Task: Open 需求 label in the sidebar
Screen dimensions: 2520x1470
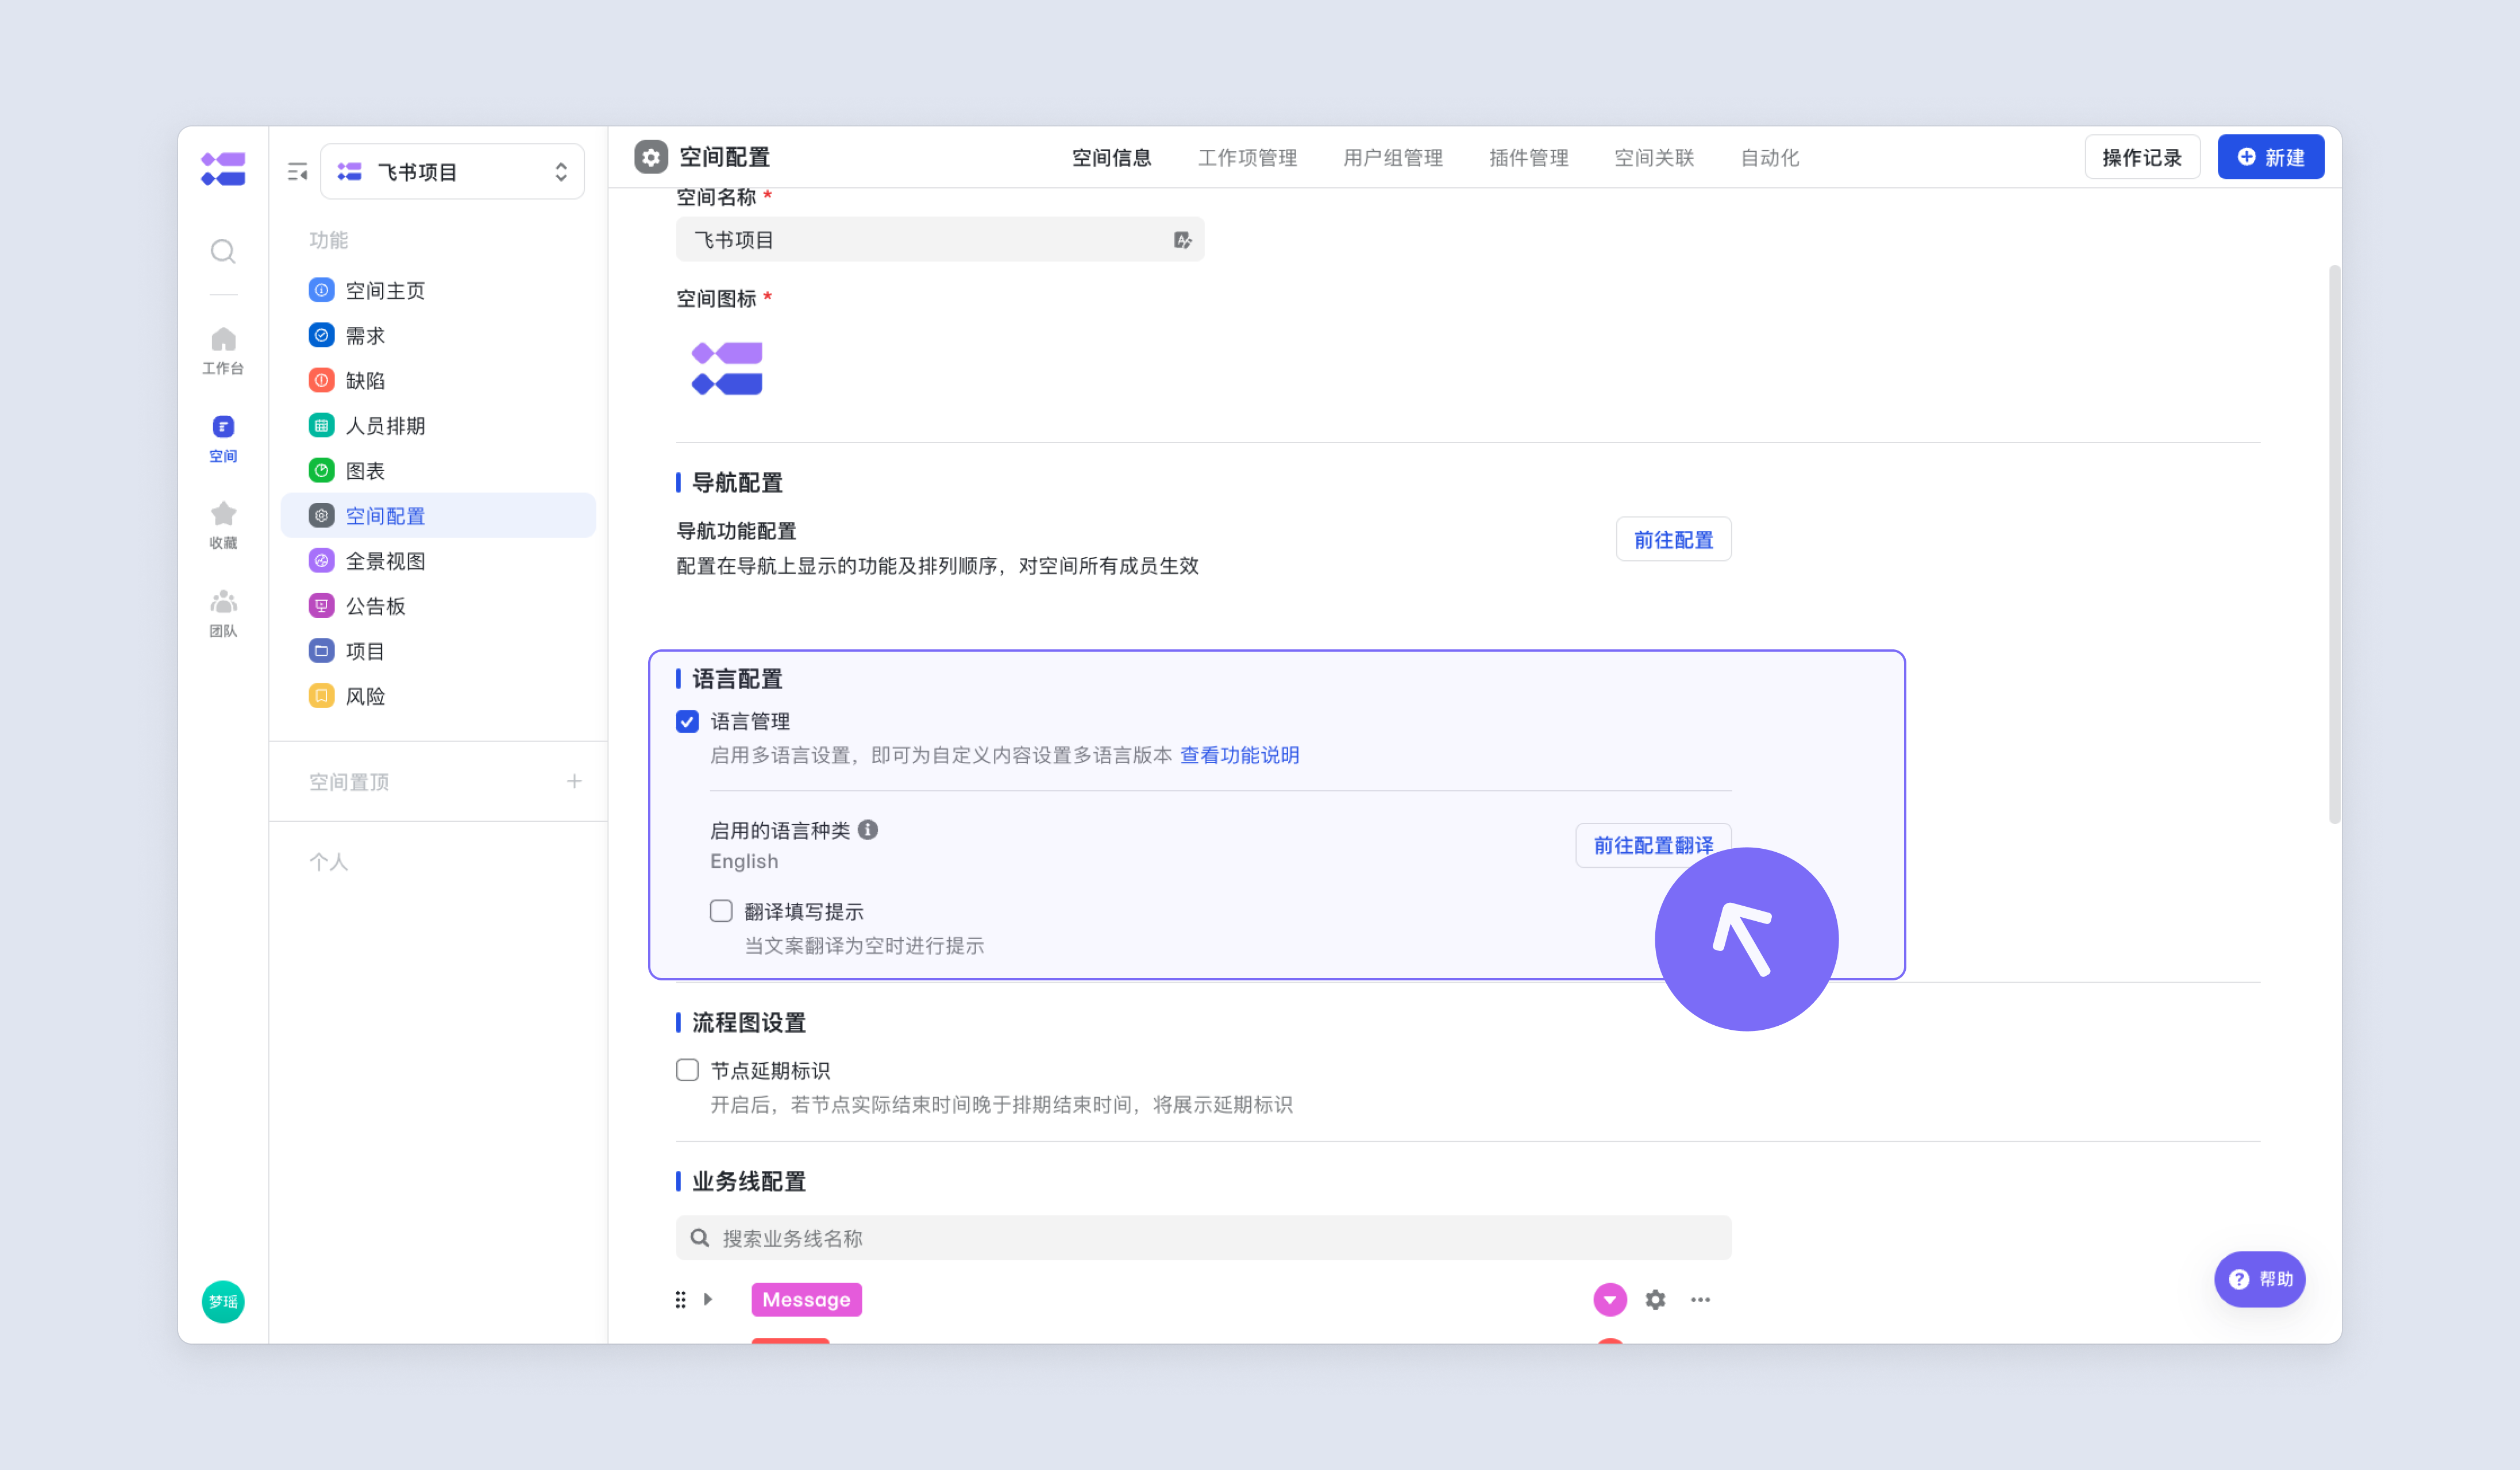Action: coord(365,335)
